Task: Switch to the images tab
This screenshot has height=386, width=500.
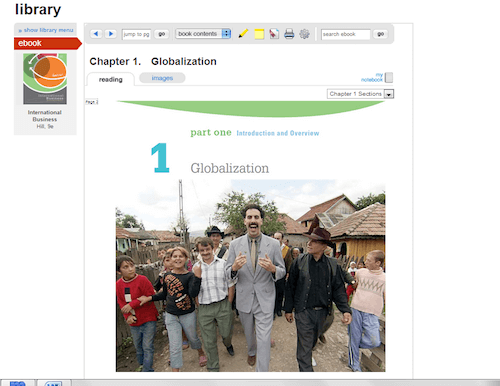Action: [x=162, y=78]
